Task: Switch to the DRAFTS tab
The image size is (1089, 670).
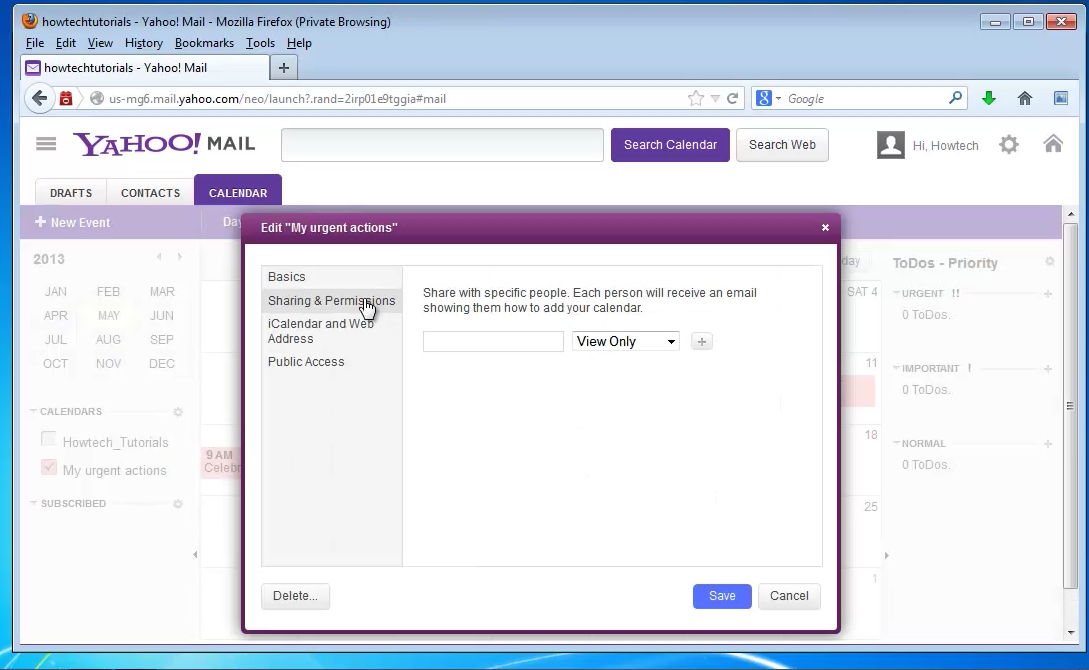Action: point(71,193)
